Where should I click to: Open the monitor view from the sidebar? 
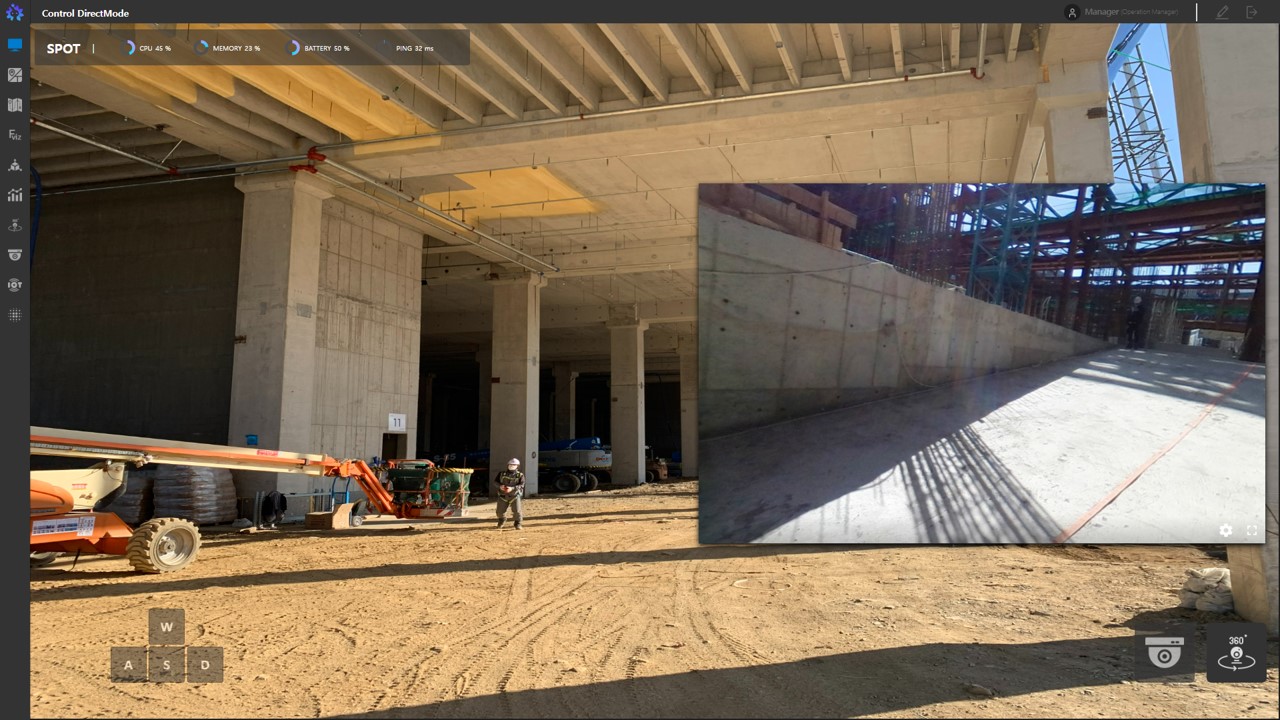14,45
